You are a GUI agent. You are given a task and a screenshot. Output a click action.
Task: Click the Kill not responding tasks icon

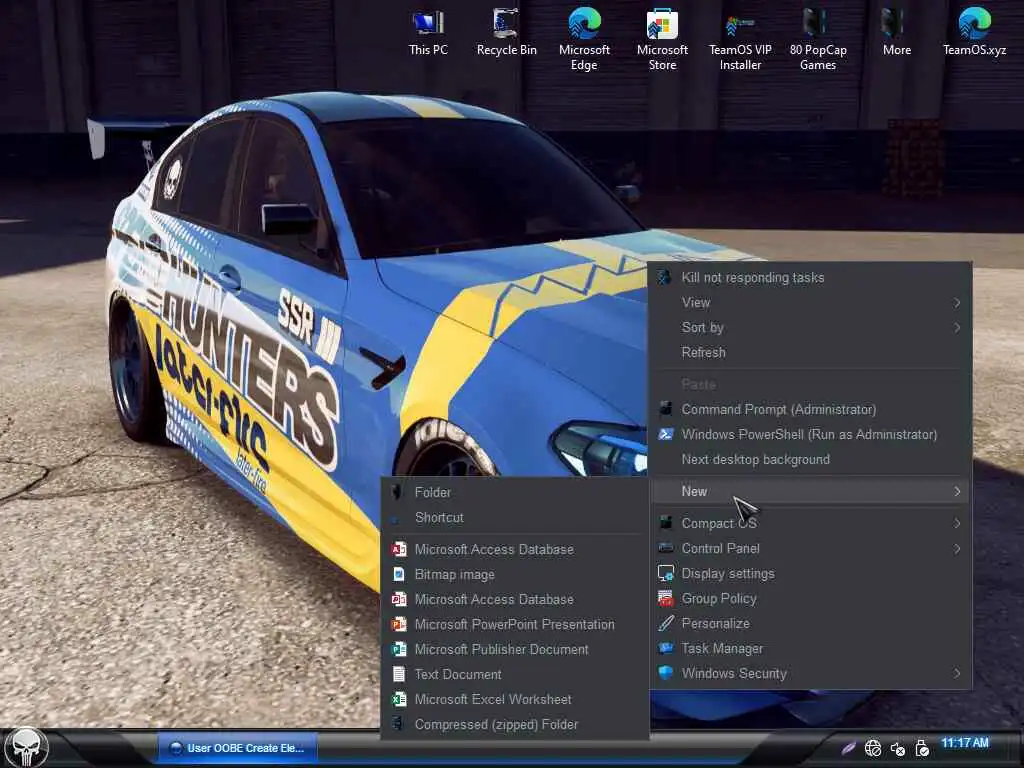coord(665,277)
